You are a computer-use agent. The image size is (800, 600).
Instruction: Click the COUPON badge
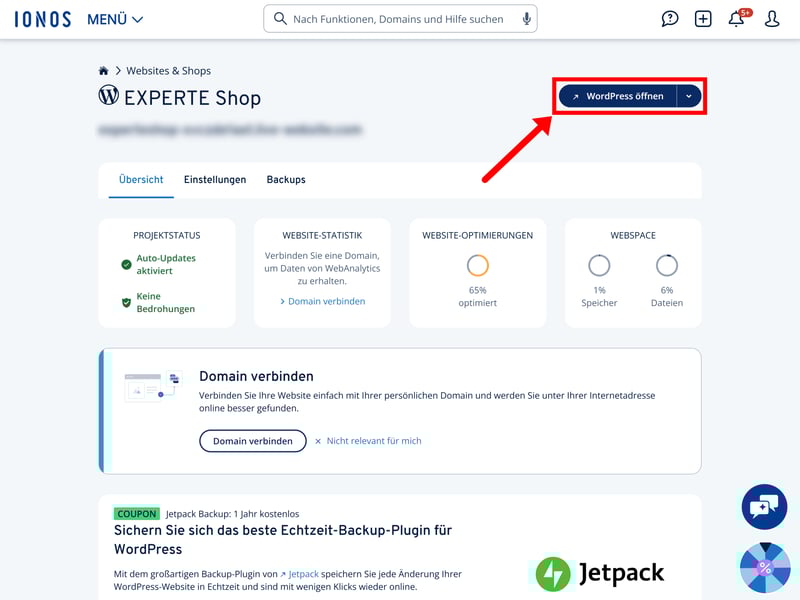coord(137,514)
